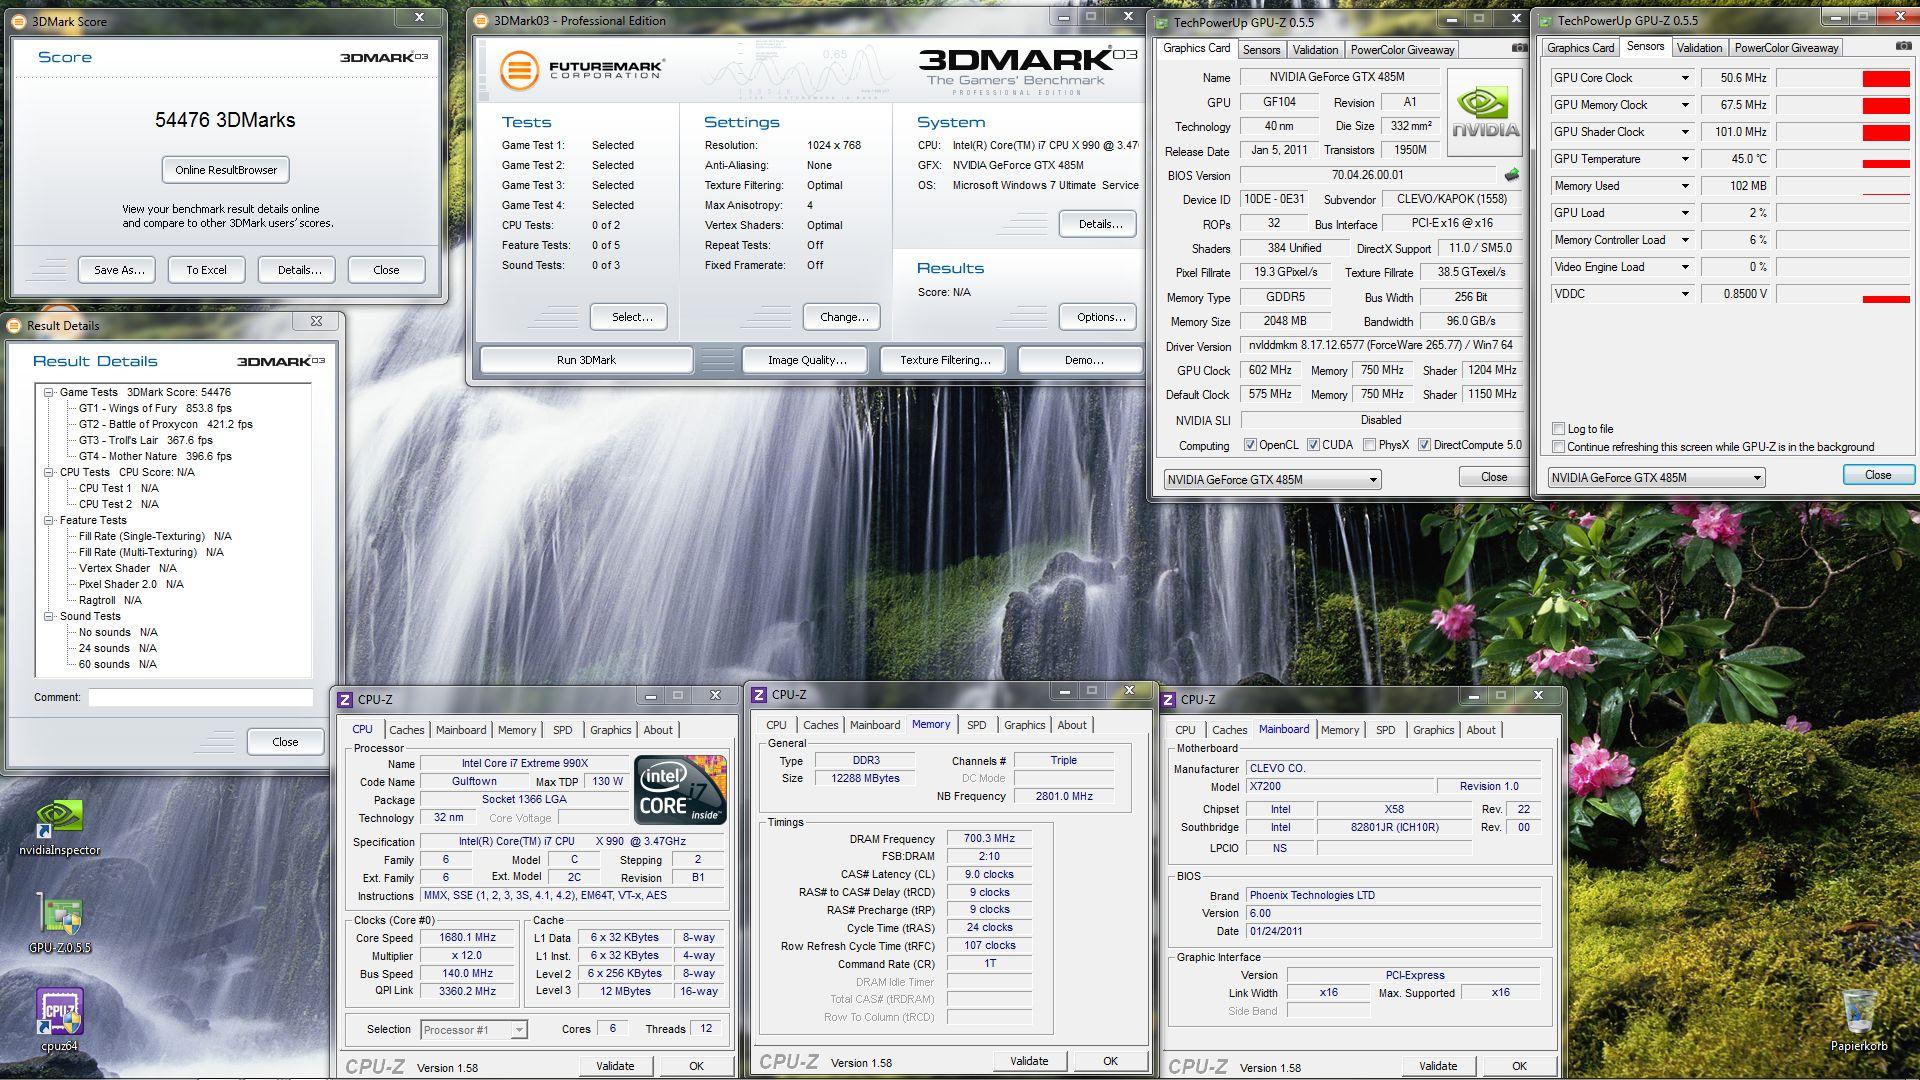
Task: Click the CPU-Z Mainboard window title icon
Action: (x=1168, y=699)
